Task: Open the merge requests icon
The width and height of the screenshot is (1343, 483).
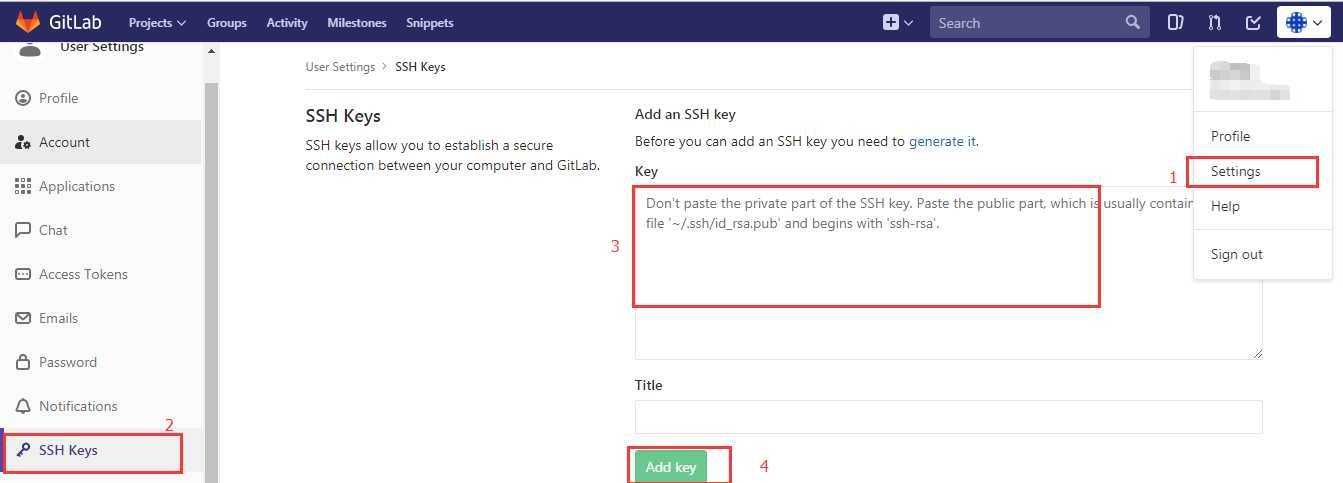Action: (1214, 22)
